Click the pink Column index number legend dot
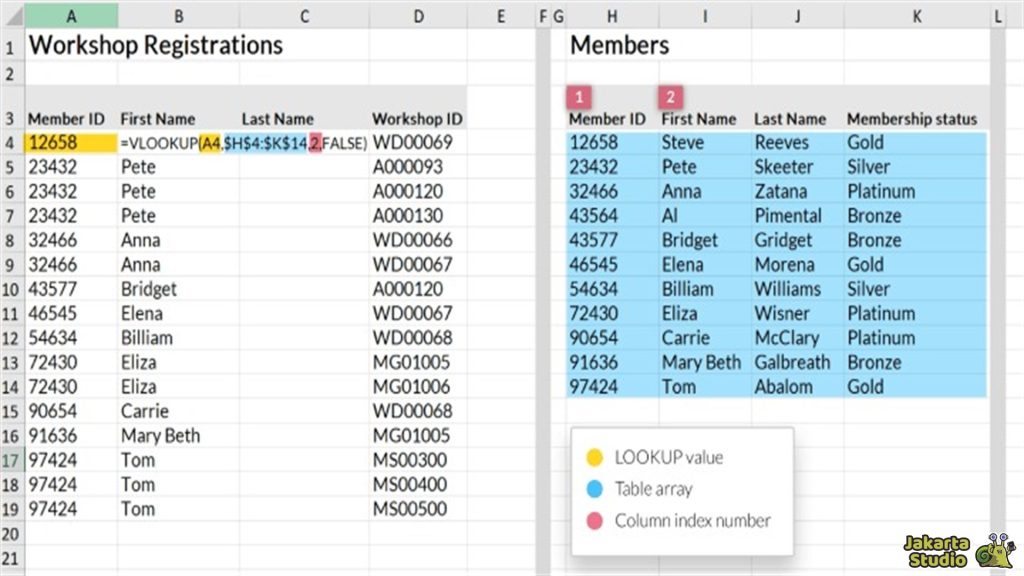This screenshot has width=1024, height=576. click(594, 520)
